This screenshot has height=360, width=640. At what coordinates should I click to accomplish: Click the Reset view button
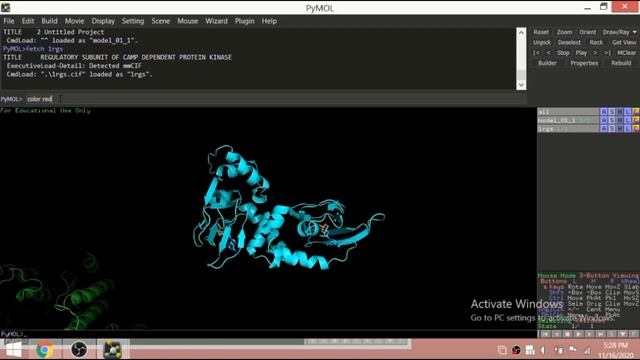(x=541, y=32)
